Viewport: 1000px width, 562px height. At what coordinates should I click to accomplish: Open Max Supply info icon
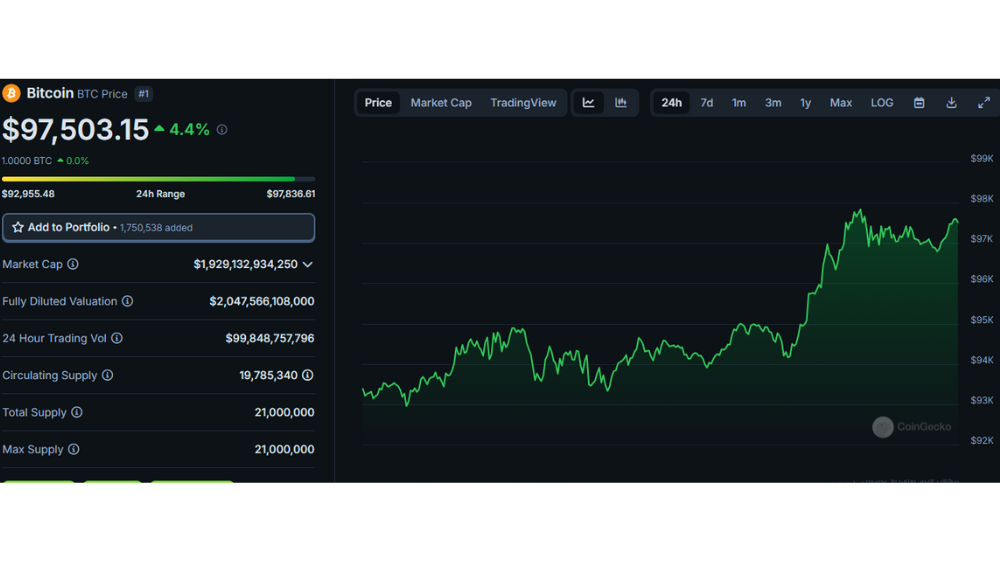(x=73, y=449)
